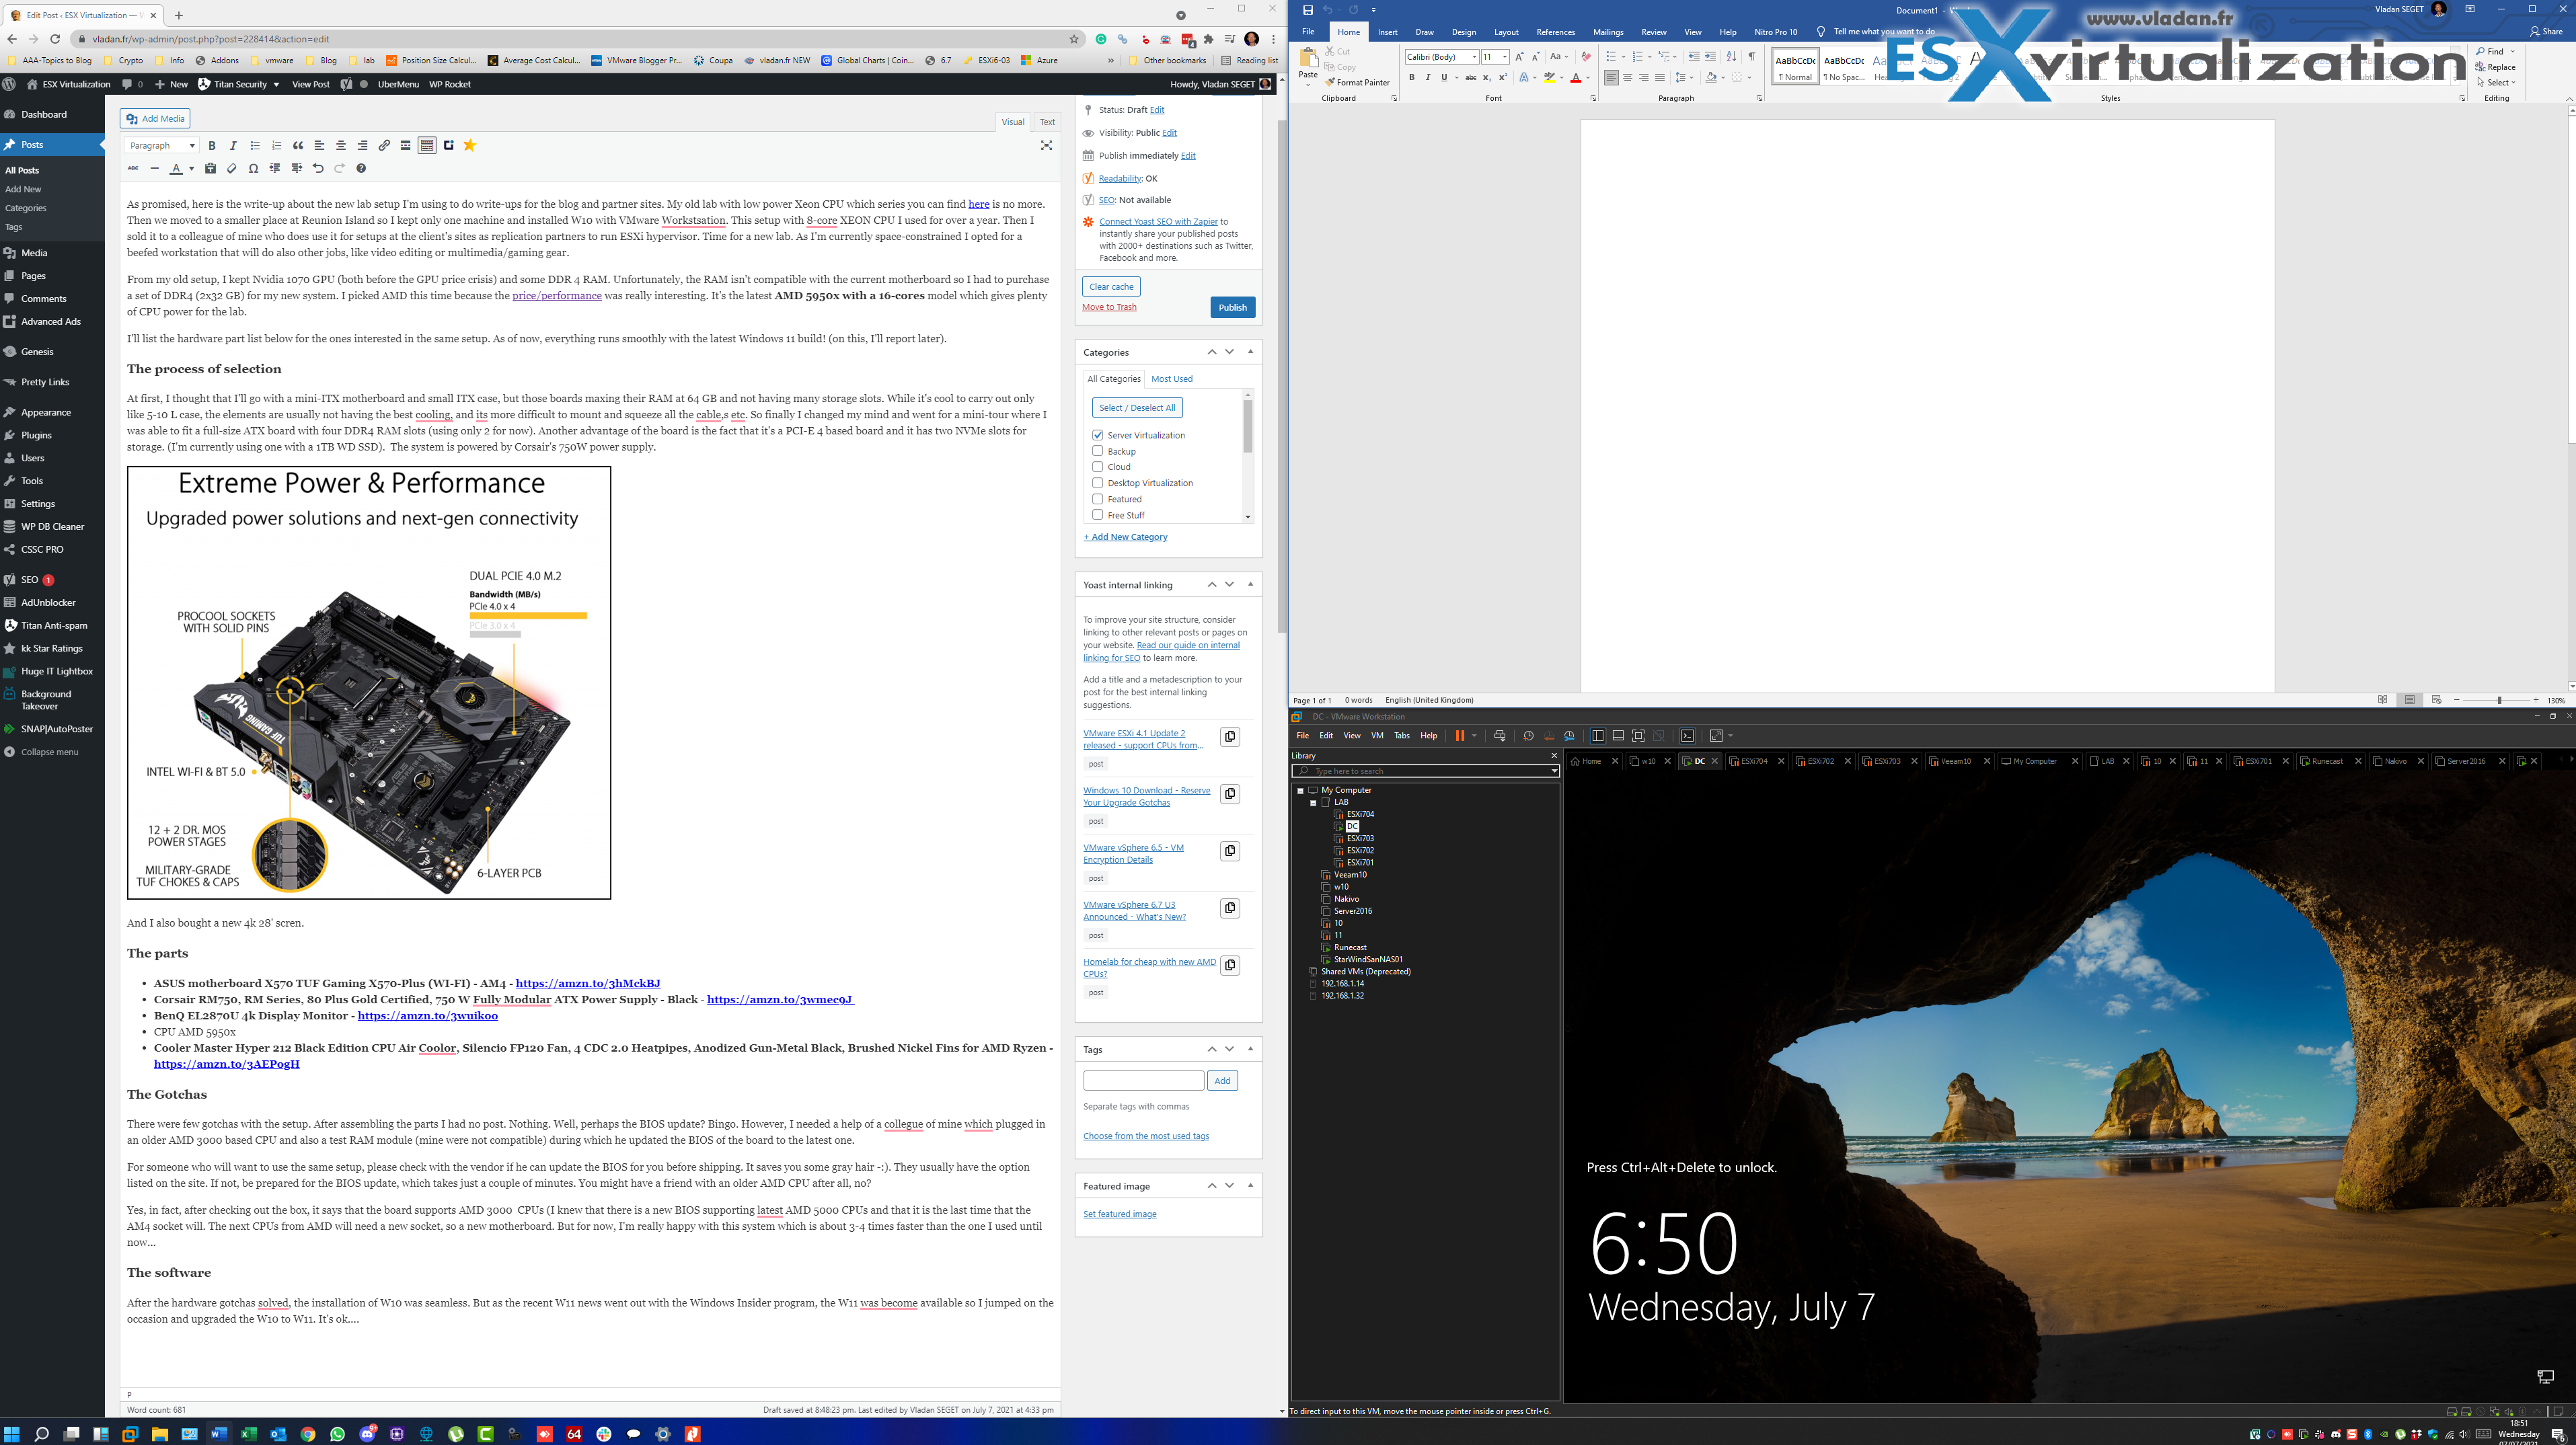Enter full screen mode in VMware toolbar
Viewport: 2576px width, 1445px height.
tap(1638, 736)
